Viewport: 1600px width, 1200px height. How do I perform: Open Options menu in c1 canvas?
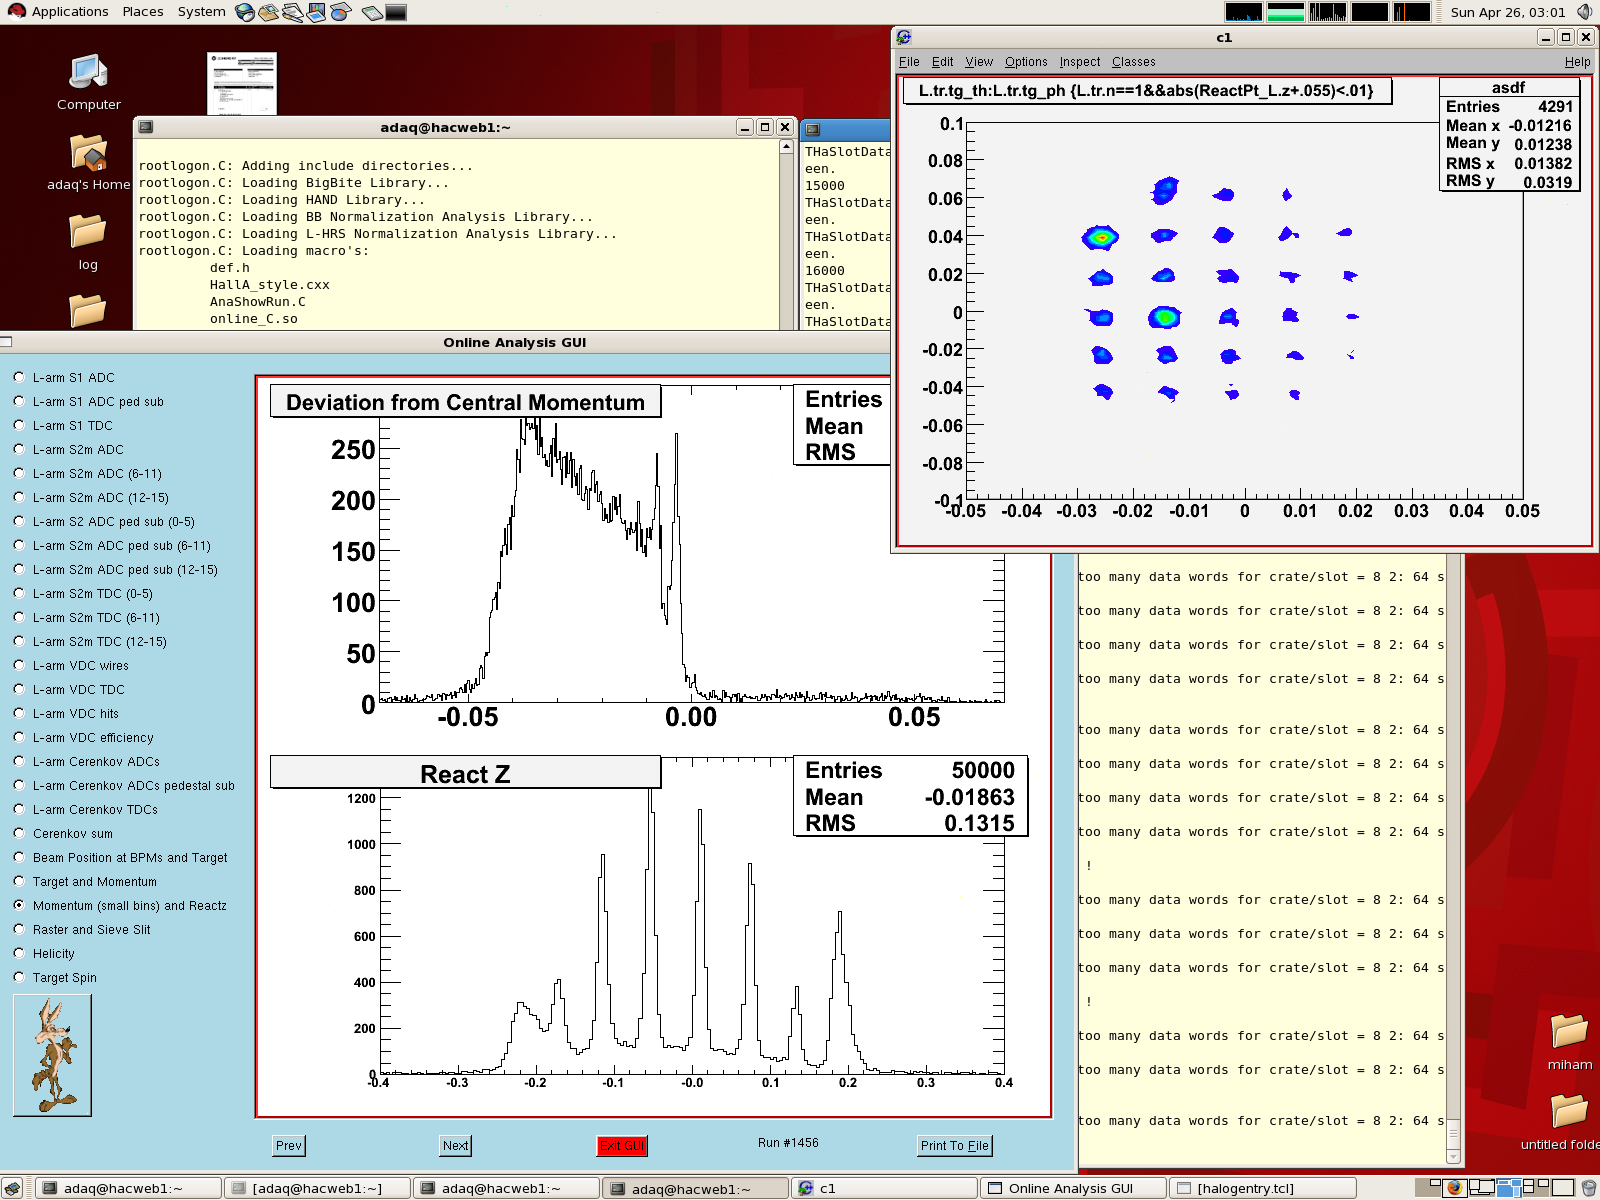point(1026,62)
